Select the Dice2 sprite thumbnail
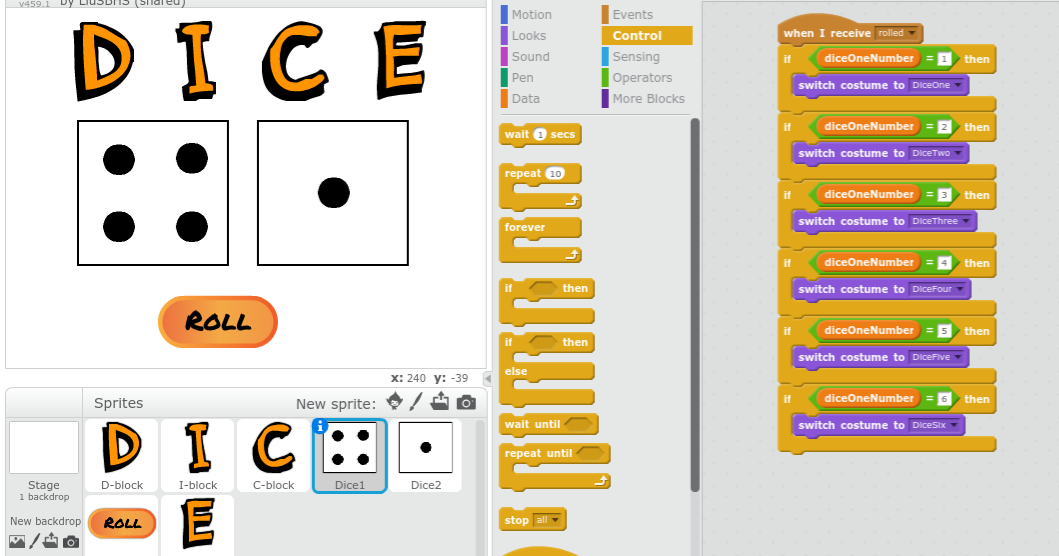The height and width of the screenshot is (556, 1059). (426, 455)
